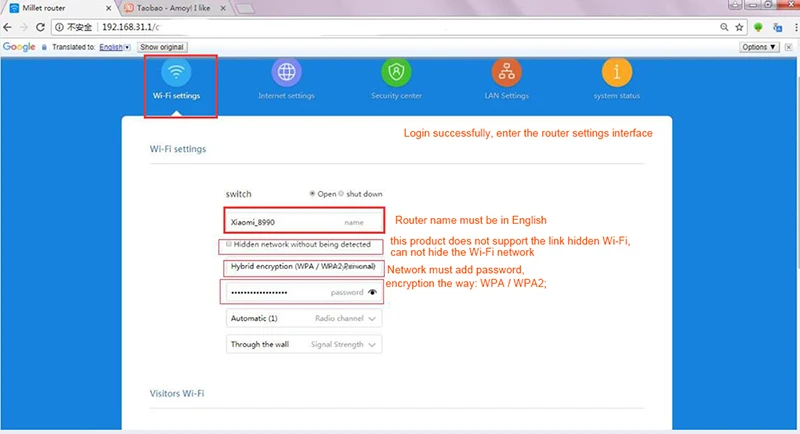Switch to the Millet router tab
The image size is (800, 434).
pyautogui.click(x=59, y=8)
